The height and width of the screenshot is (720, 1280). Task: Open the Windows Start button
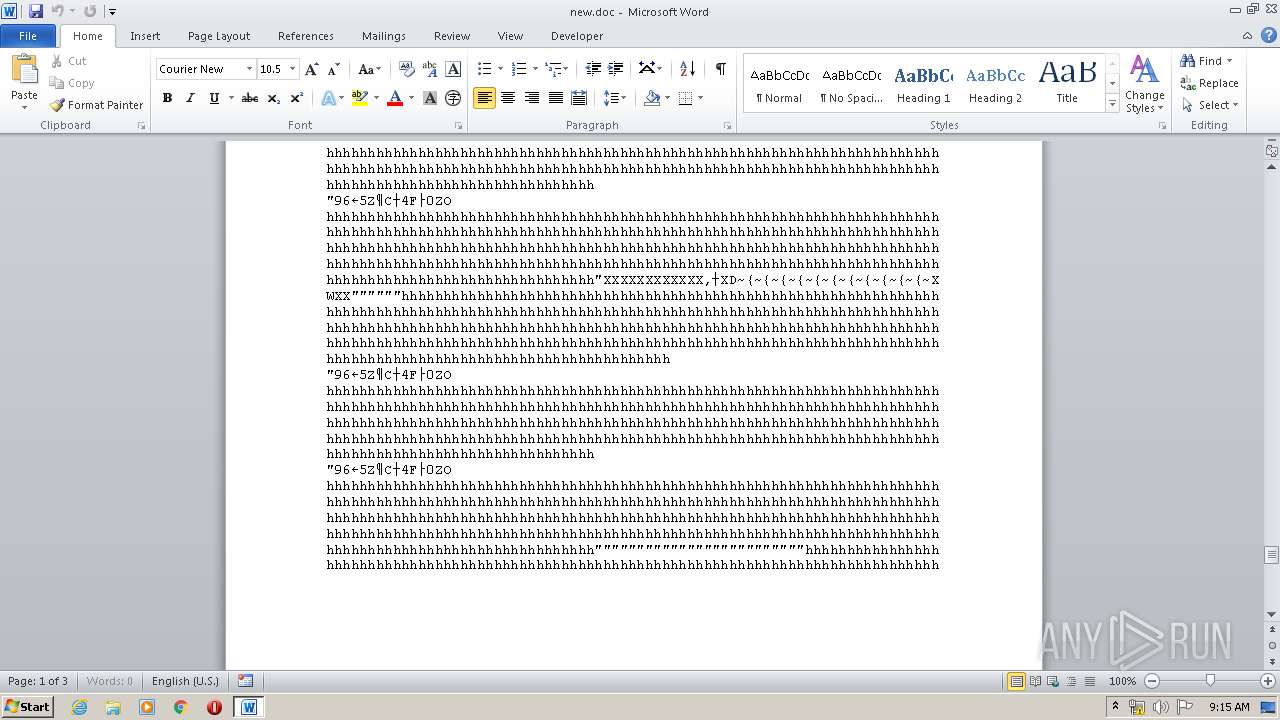[28, 706]
